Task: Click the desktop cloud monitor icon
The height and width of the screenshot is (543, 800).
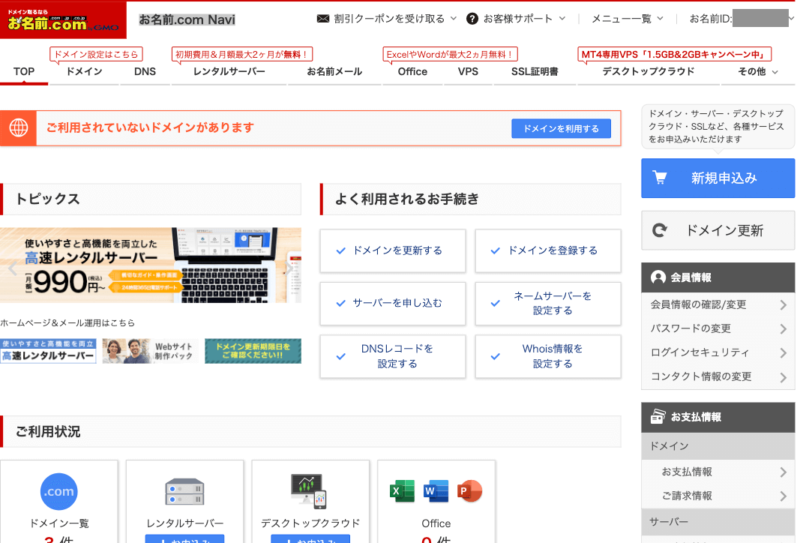Action: point(309,491)
